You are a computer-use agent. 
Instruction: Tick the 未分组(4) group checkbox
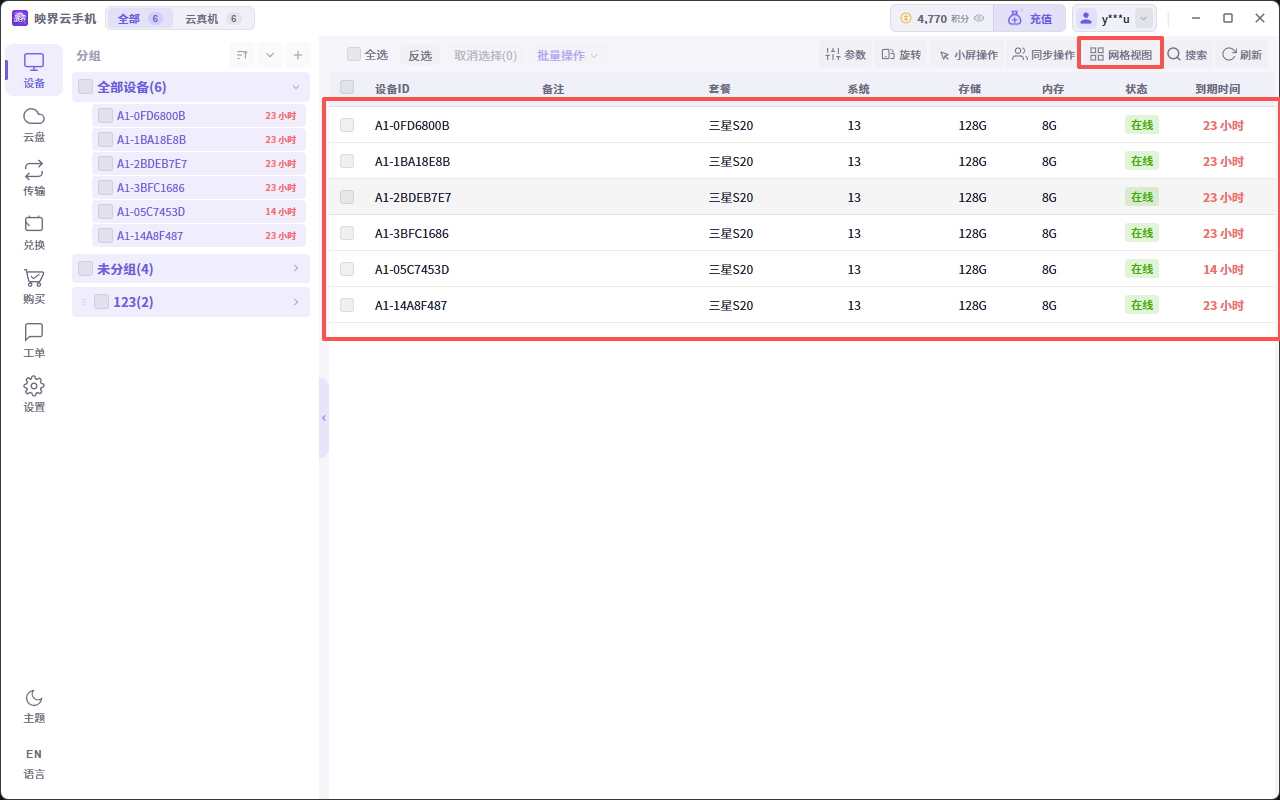click(85, 269)
